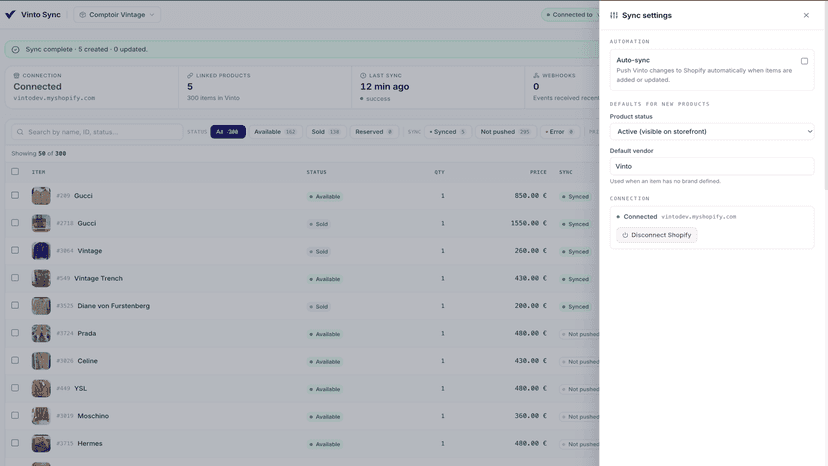The height and width of the screenshot is (466, 828).
Task: Open the Gucci #209 product thumbnail
Action: [41, 196]
